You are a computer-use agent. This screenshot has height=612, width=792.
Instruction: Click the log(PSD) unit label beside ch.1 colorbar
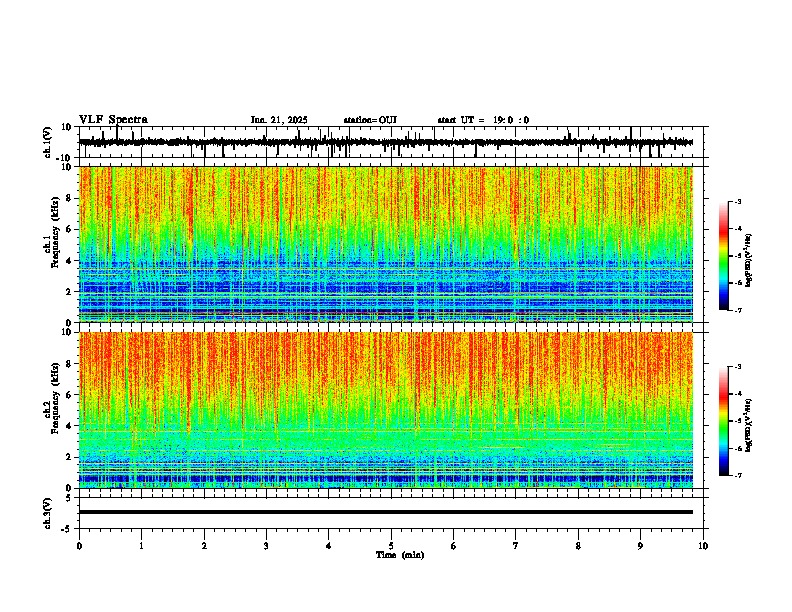pos(749,261)
